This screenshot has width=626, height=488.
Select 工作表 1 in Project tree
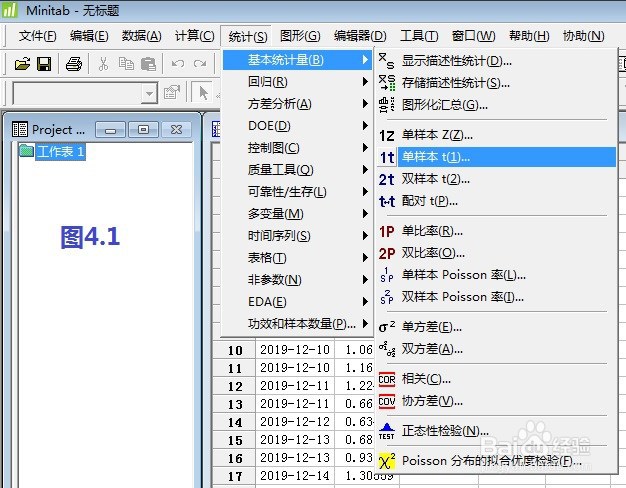click(60, 151)
